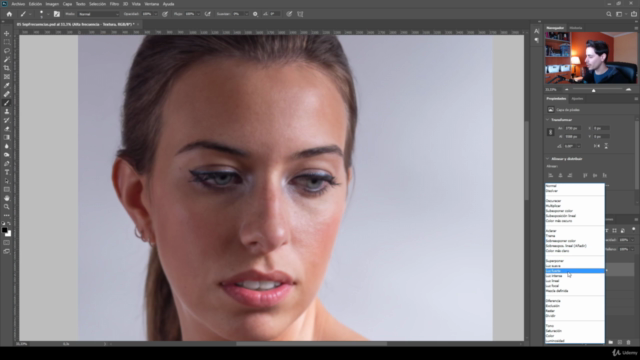Click align left edges button
Image resolution: width=640 pixels, height=360 pixels.
click(551, 176)
